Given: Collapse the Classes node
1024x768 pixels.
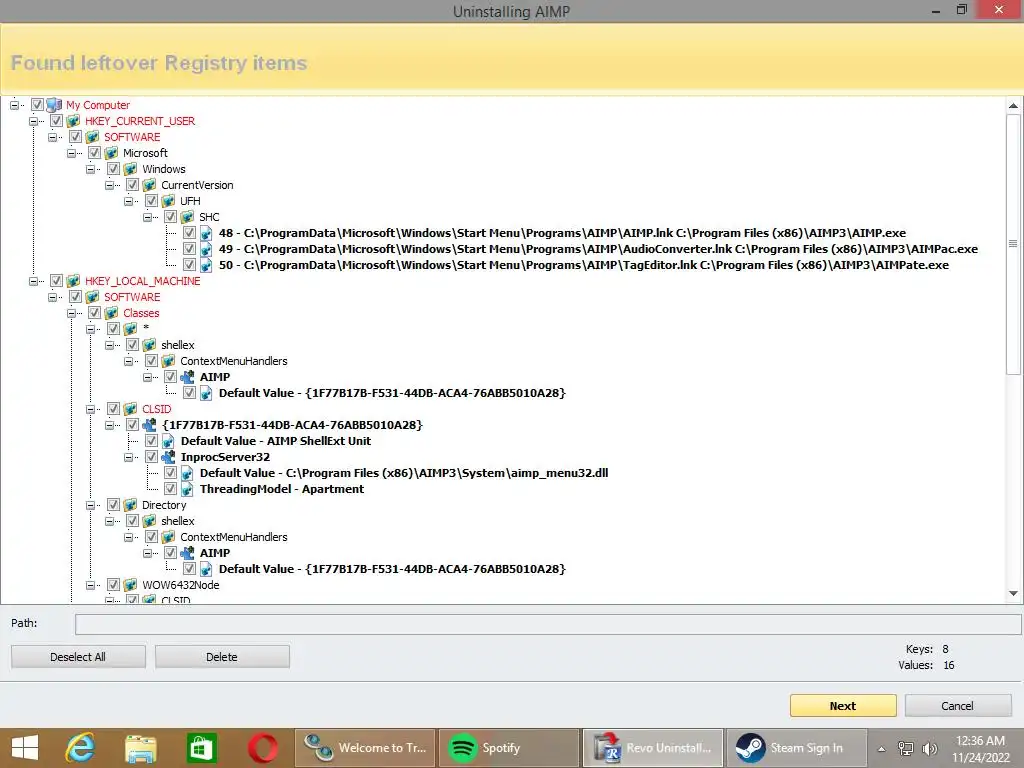Looking at the screenshot, I should [71, 313].
